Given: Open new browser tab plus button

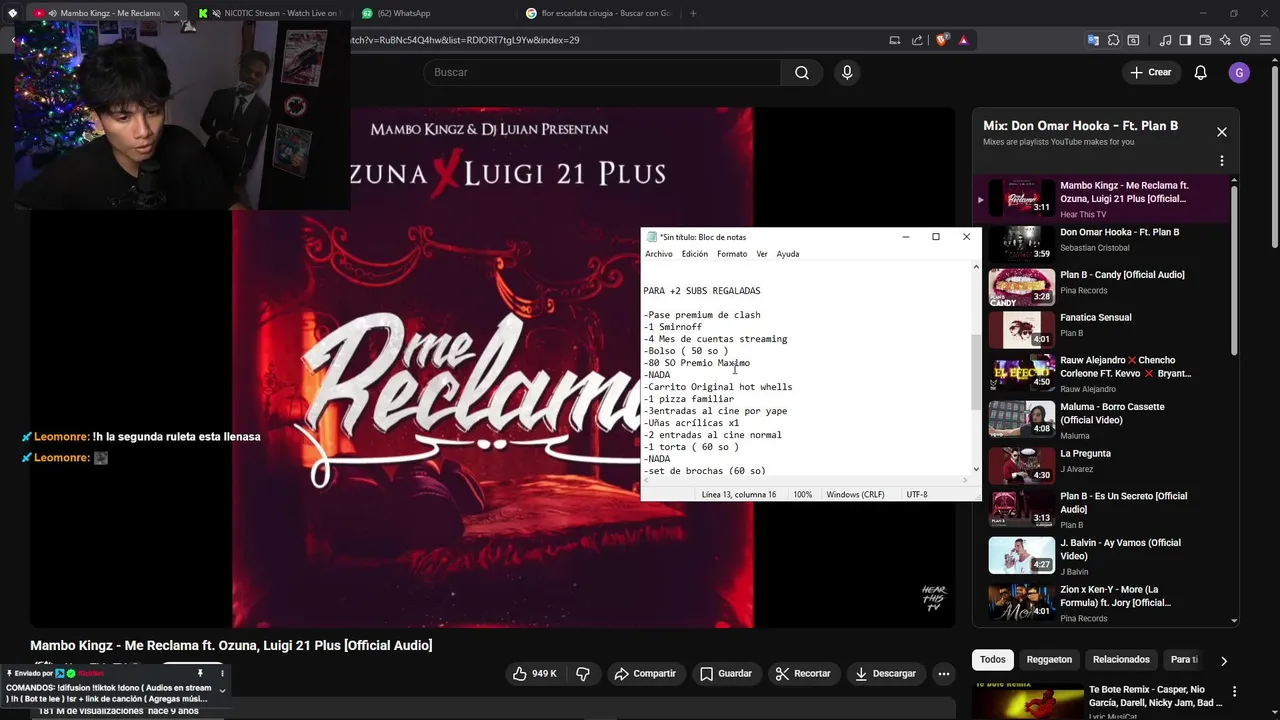Looking at the screenshot, I should pyautogui.click(x=693, y=13).
